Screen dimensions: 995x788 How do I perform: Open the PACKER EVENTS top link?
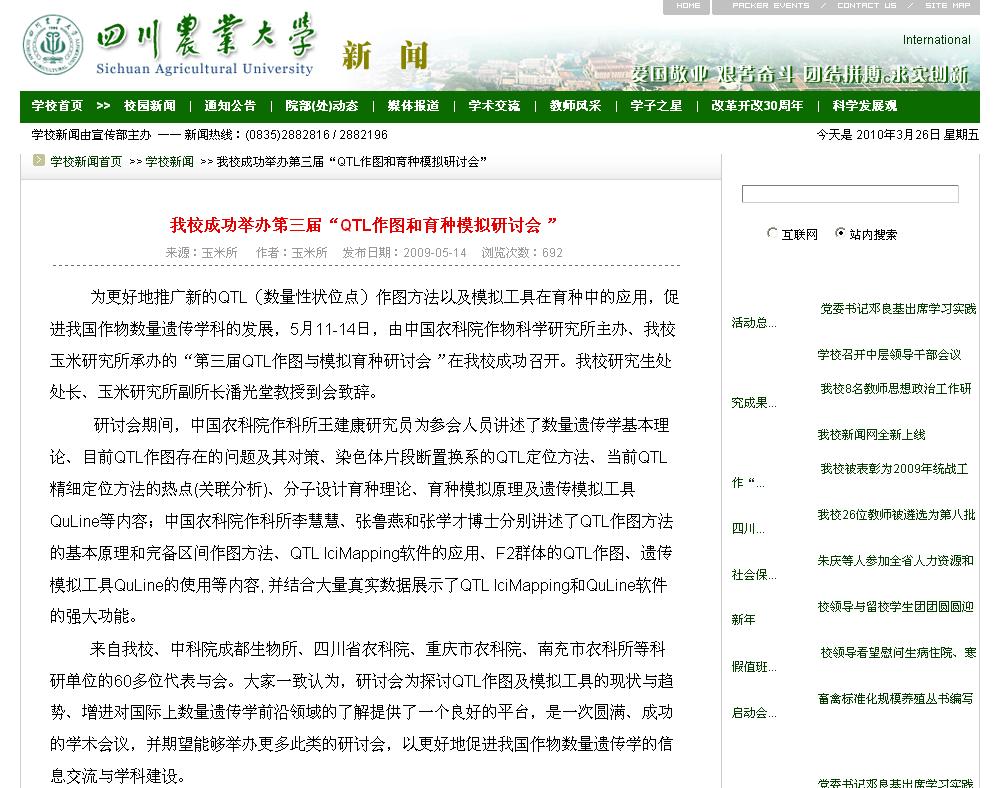pos(770,6)
